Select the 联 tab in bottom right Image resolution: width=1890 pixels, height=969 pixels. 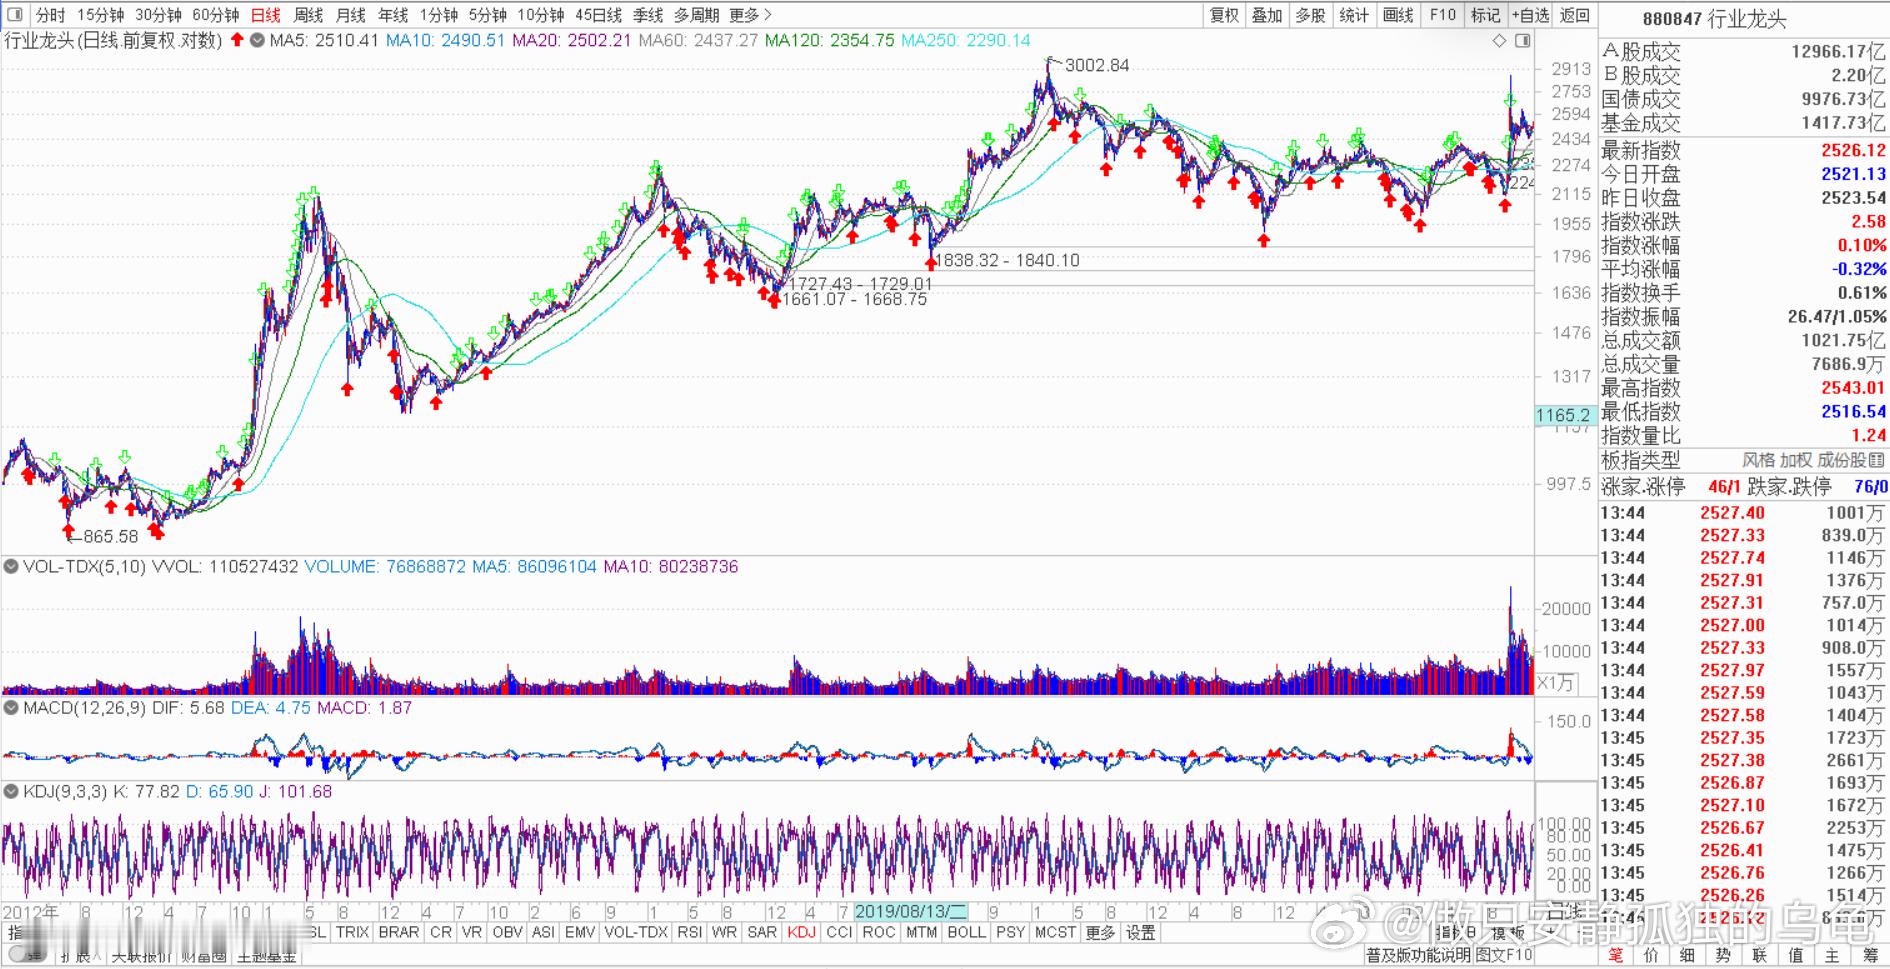pyautogui.click(x=1759, y=955)
